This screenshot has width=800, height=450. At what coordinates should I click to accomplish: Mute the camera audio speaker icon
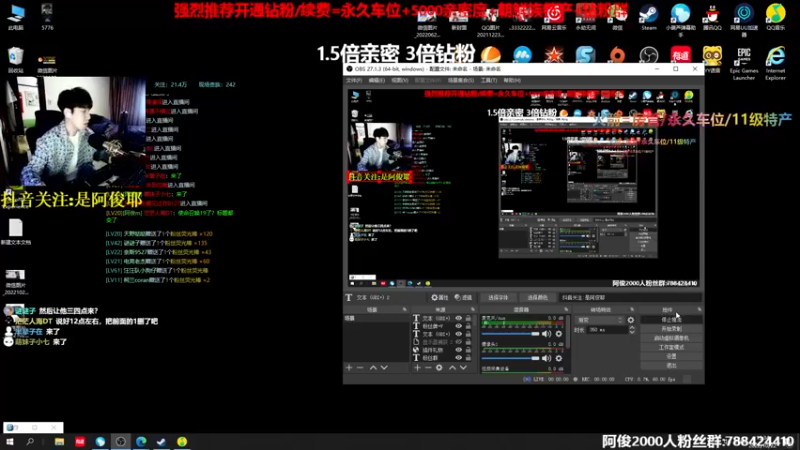[x=546, y=358]
